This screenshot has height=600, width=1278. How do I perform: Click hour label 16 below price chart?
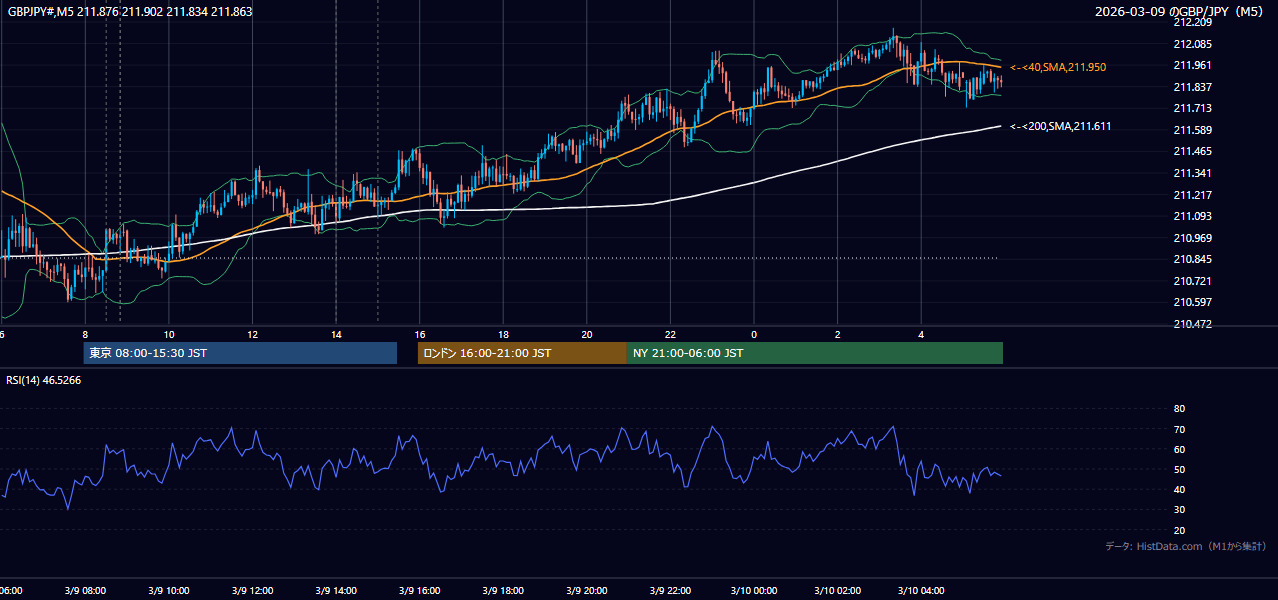[420, 335]
